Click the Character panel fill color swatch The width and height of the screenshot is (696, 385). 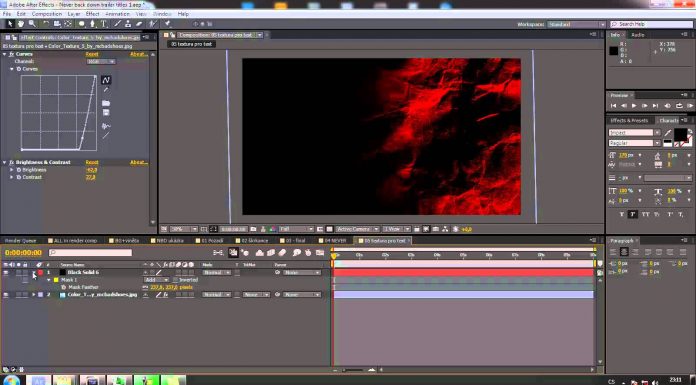coord(680,134)
